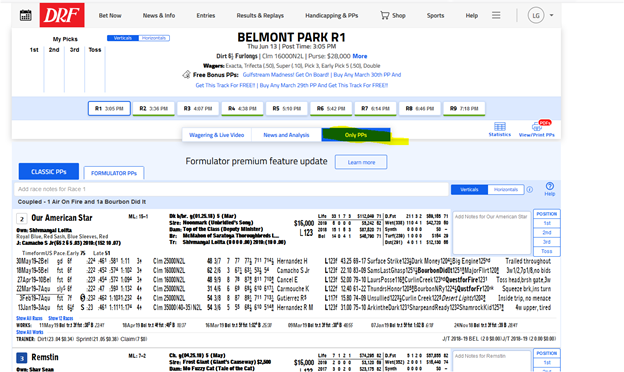624x372 pixels.
Task: Select race R9 7:18 PM
Action: click(x=464, y=108)
